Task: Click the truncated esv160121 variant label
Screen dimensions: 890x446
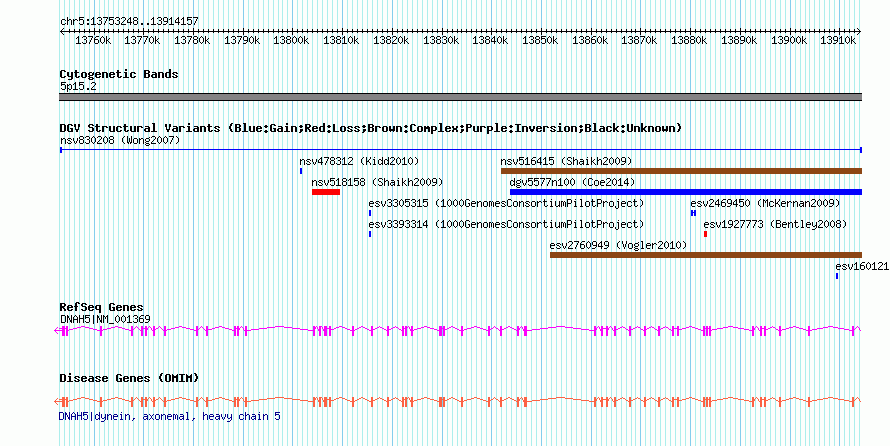Action: pyautogui.click(x=862, y=267)
